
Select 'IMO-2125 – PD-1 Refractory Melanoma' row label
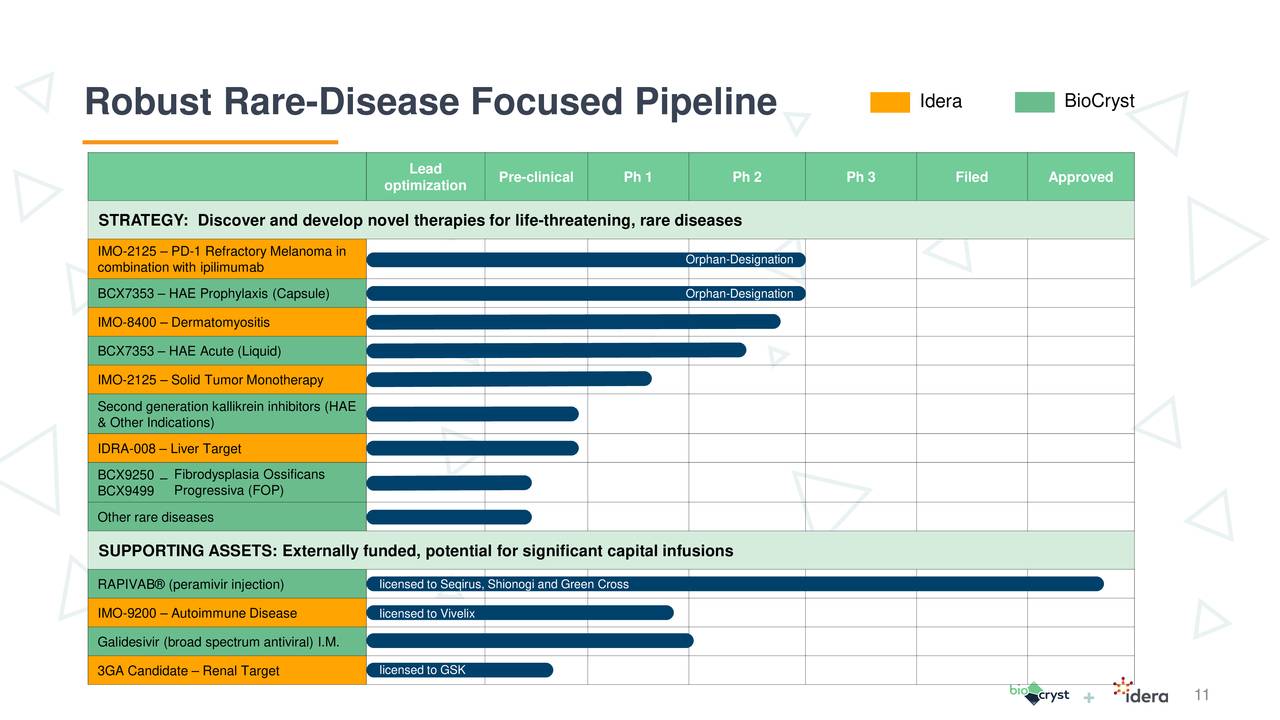pyautogui.click(x=227, y=259)
